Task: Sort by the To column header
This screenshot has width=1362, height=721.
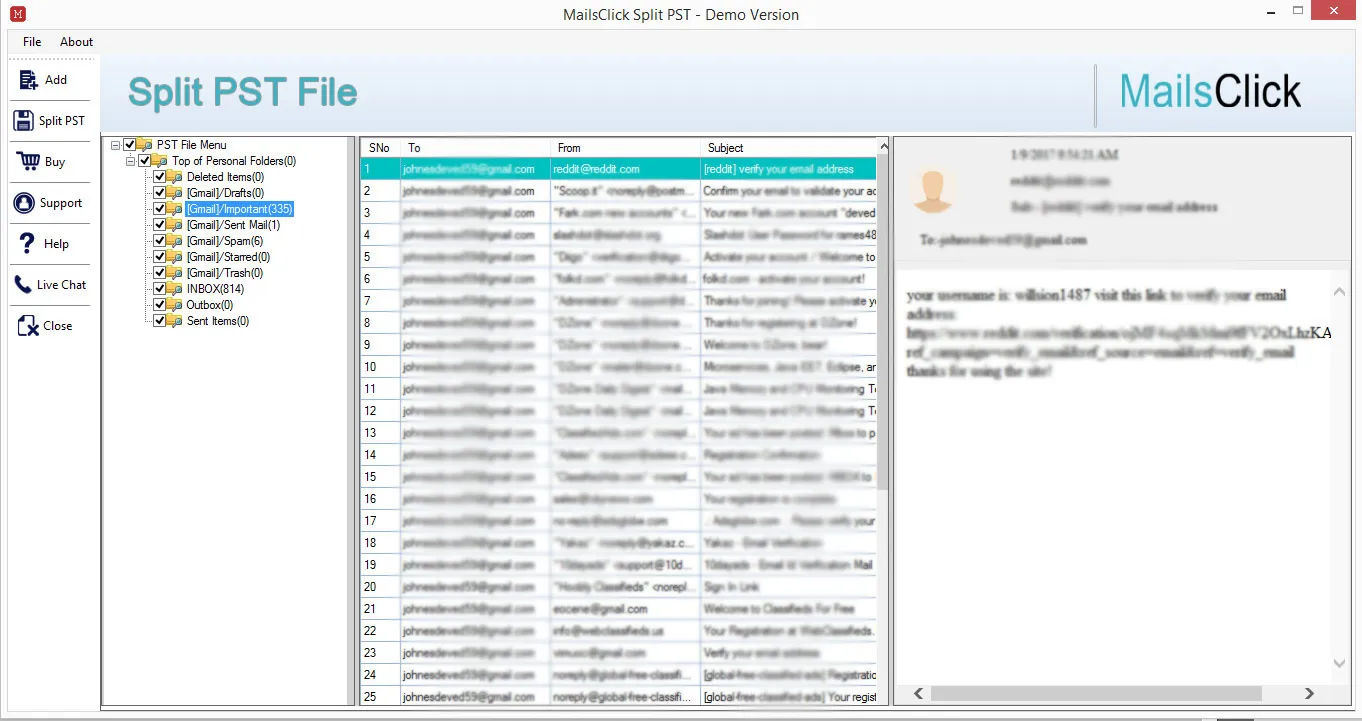Action: pyautogui.click(x=475, y=147)
